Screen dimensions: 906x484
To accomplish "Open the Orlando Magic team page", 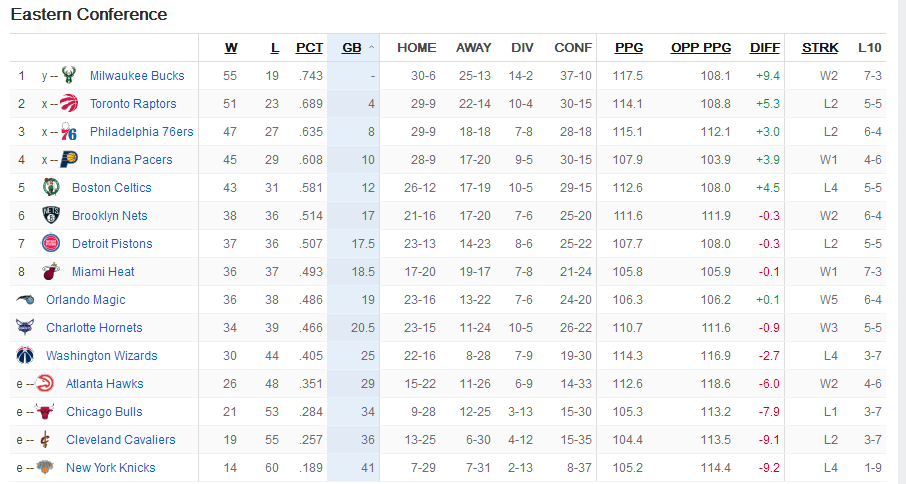I will 86,300.
